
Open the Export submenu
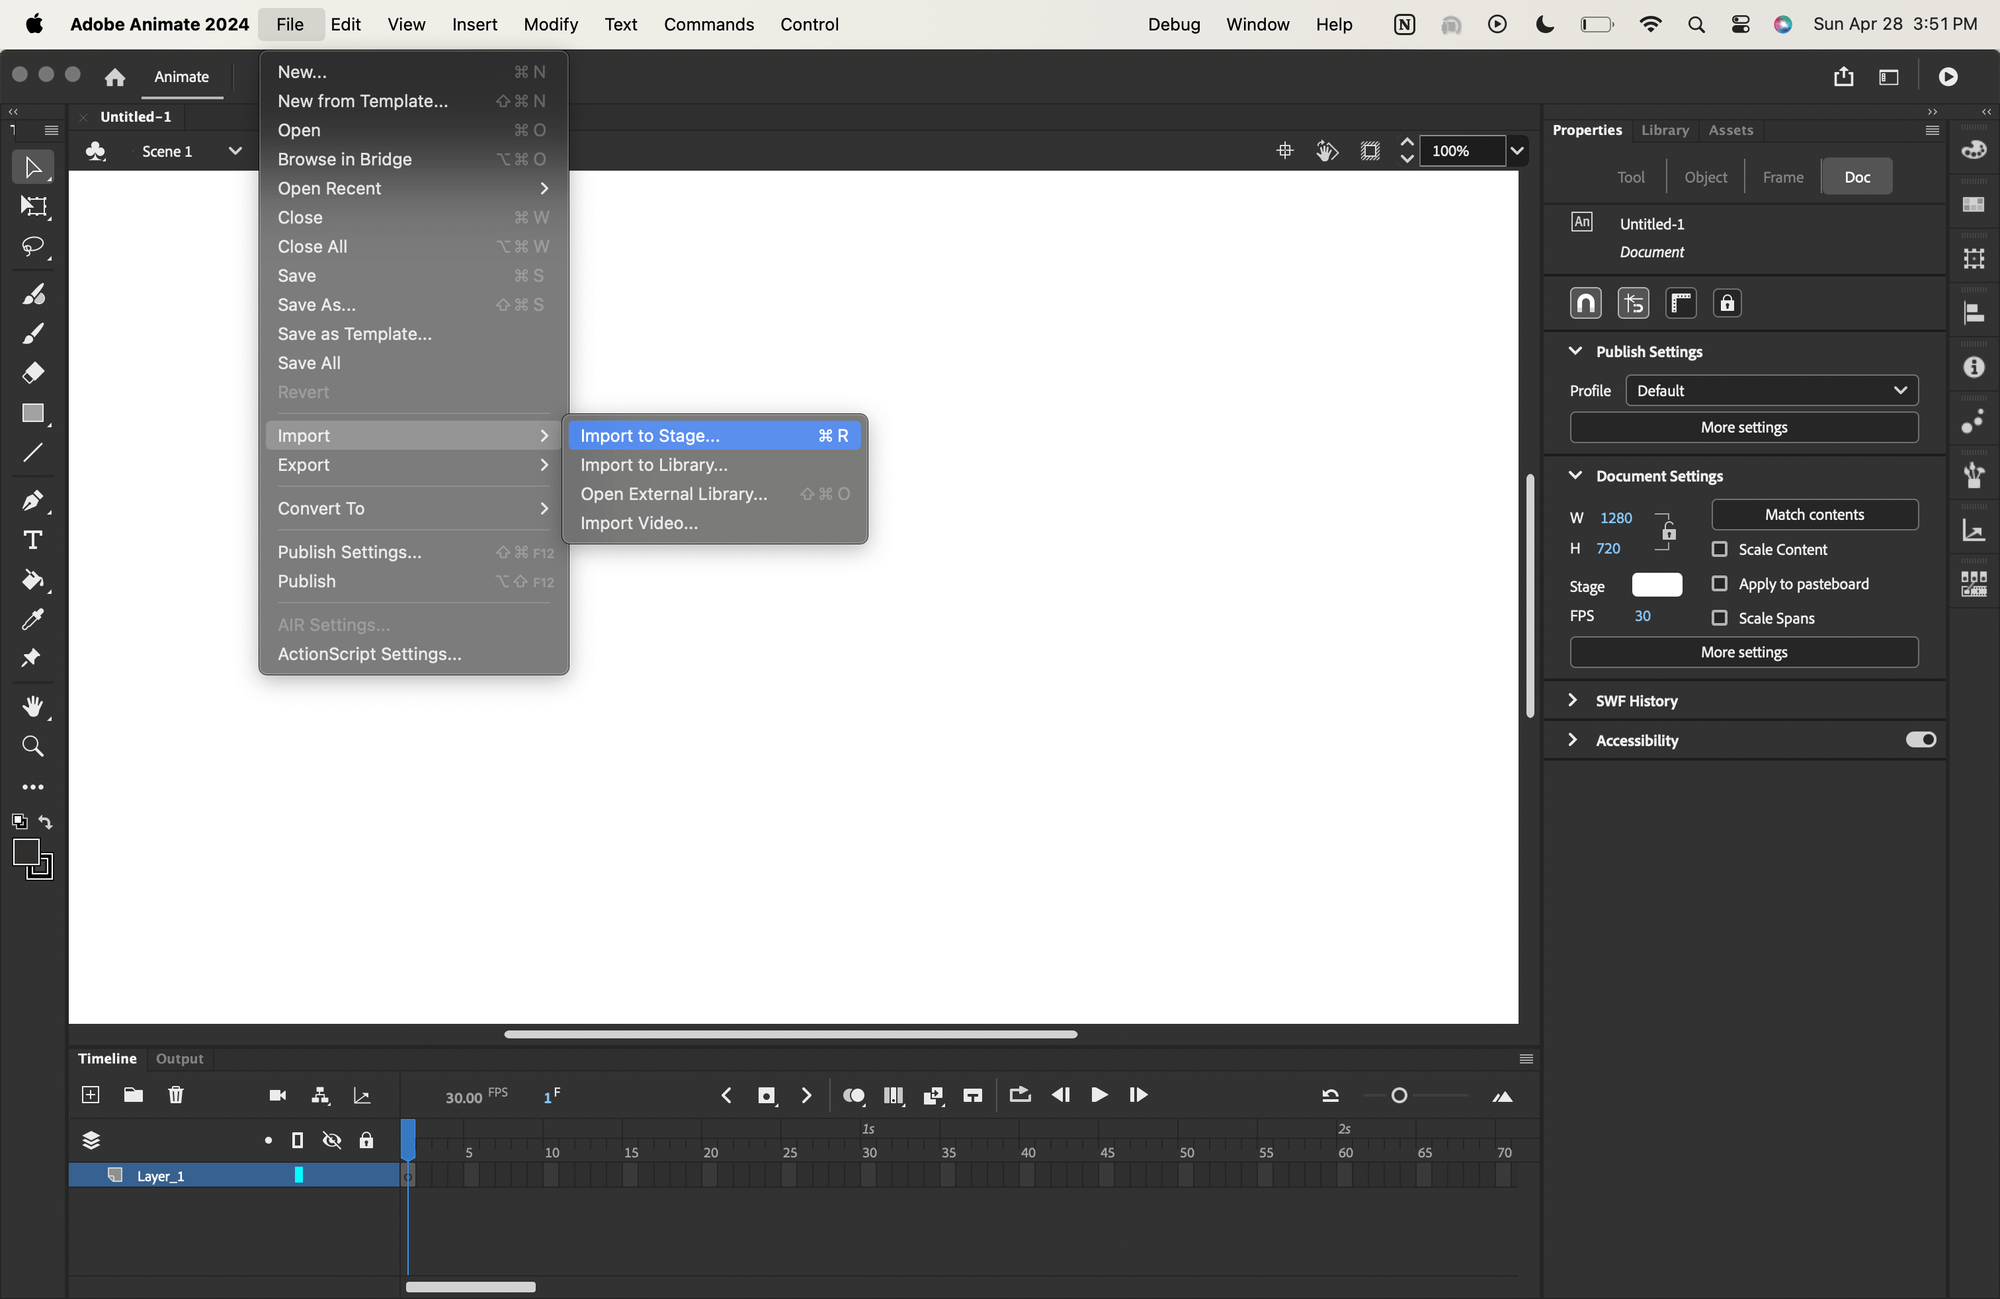[413, 465]
